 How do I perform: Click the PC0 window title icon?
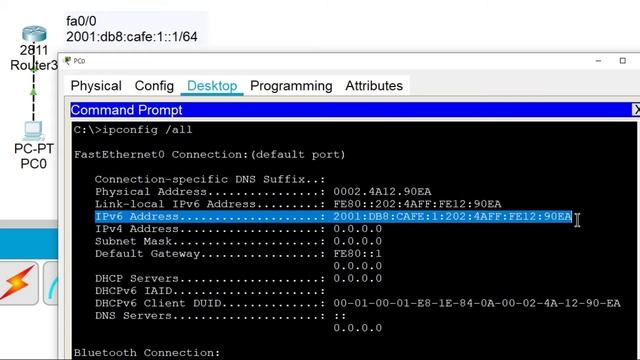67,61
